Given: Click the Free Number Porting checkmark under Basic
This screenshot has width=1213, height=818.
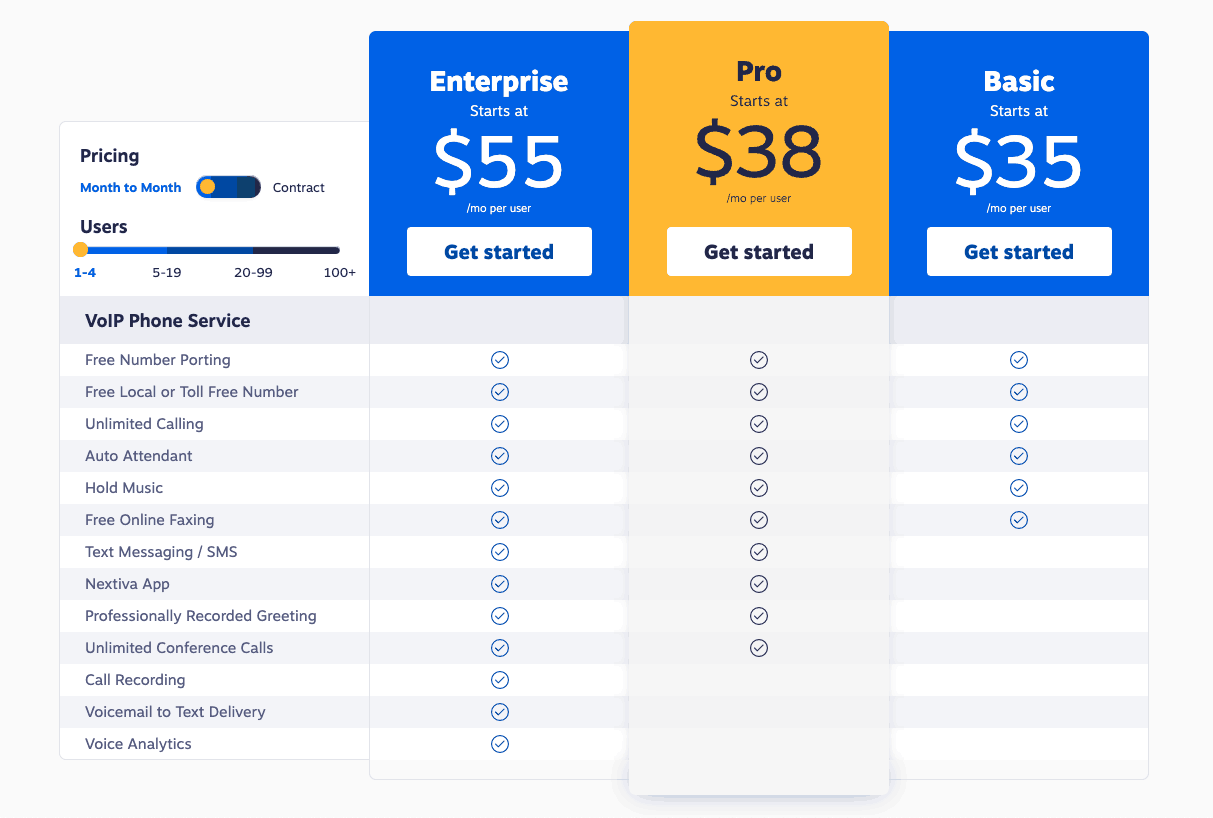Looking at the screenshot, I should [x=1018, y=359].
